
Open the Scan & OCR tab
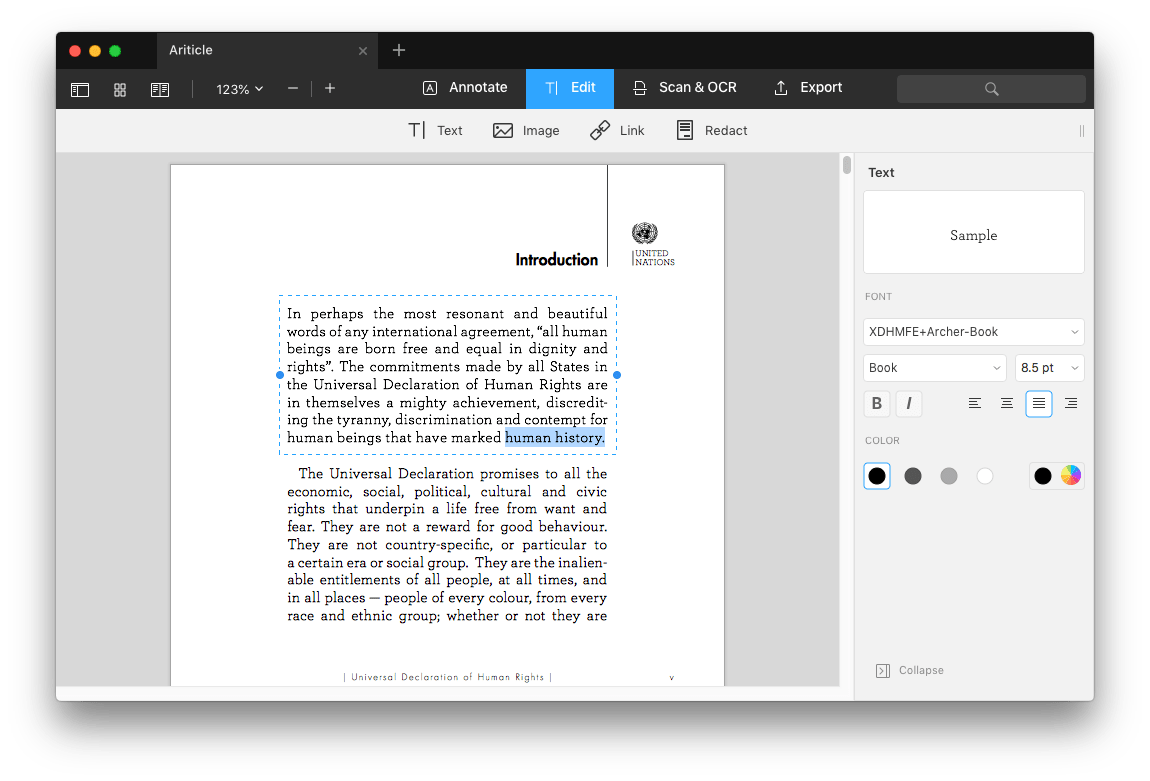point(684,88)
